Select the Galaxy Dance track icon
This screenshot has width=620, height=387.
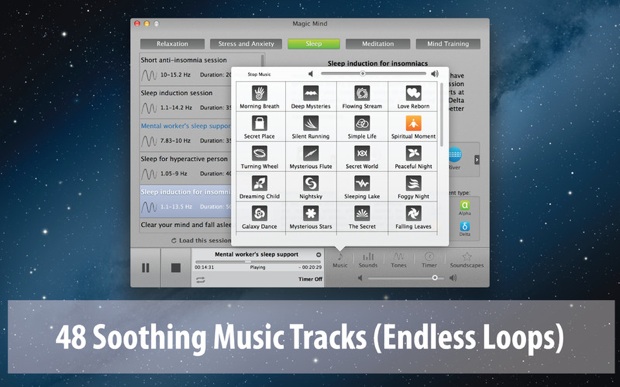pyautogui.click(x=259, y=213)
